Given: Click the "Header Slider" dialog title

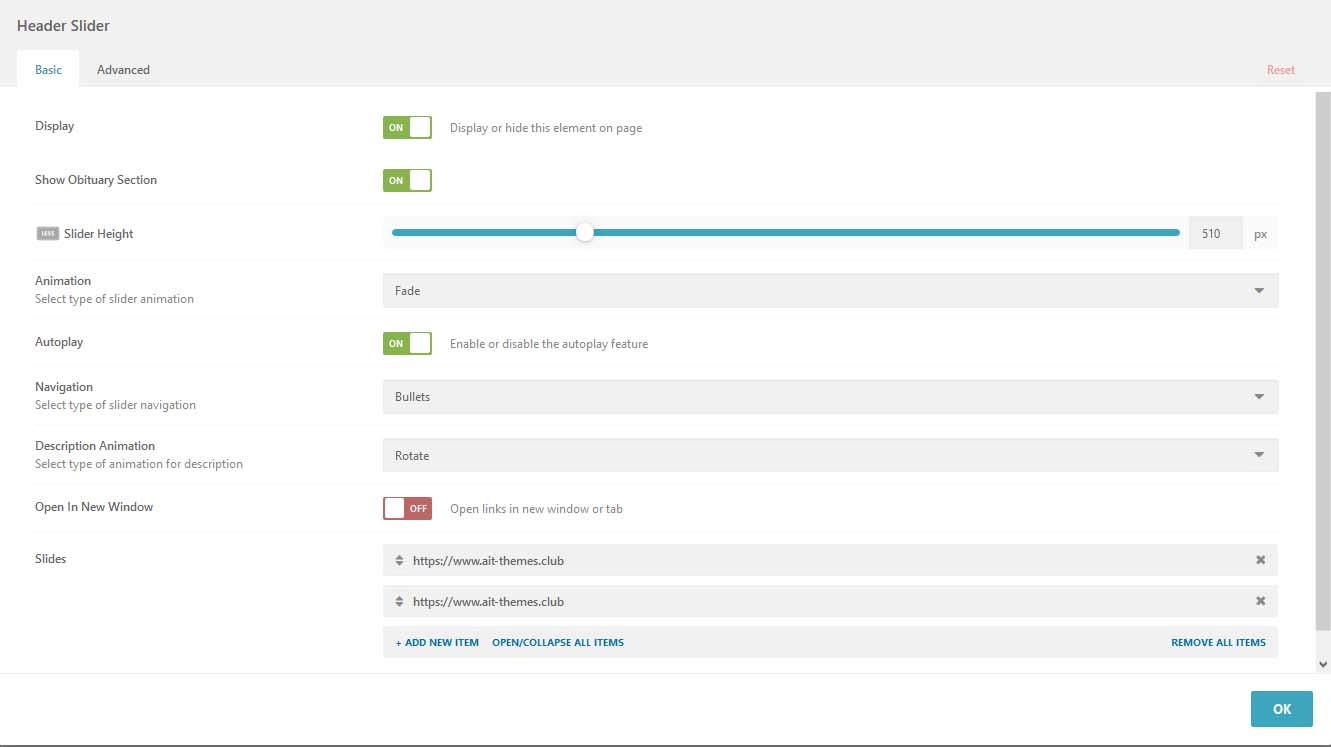Looking at the screenshot, I should pos(63,25).
